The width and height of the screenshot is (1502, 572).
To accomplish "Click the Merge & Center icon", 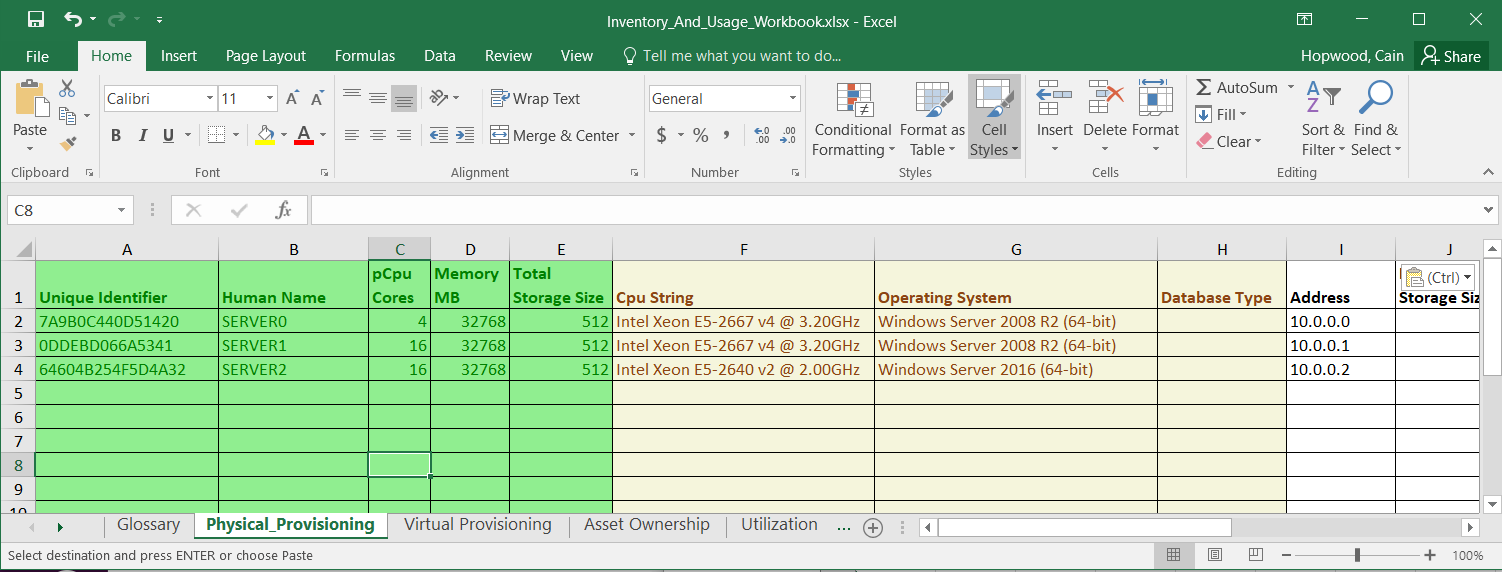I will 500,135.
